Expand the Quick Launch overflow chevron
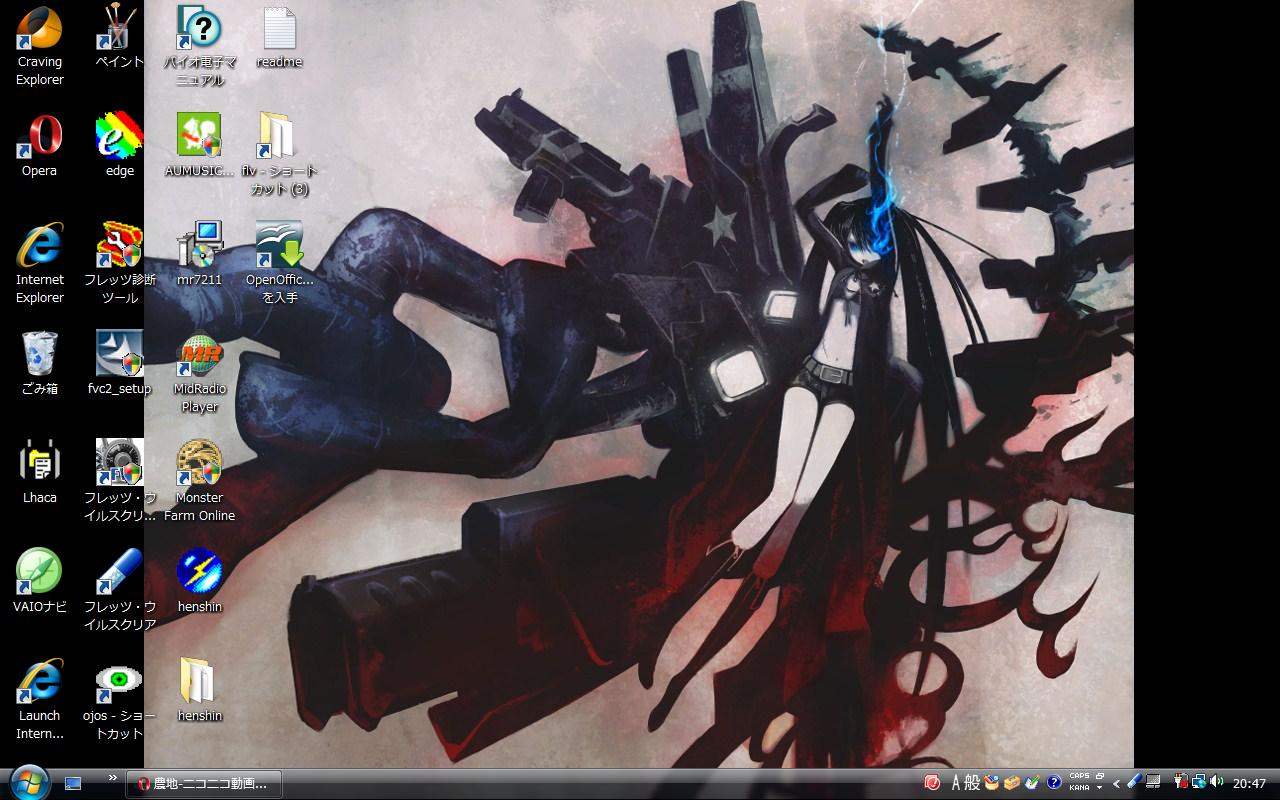 click(x=113, y=777)
